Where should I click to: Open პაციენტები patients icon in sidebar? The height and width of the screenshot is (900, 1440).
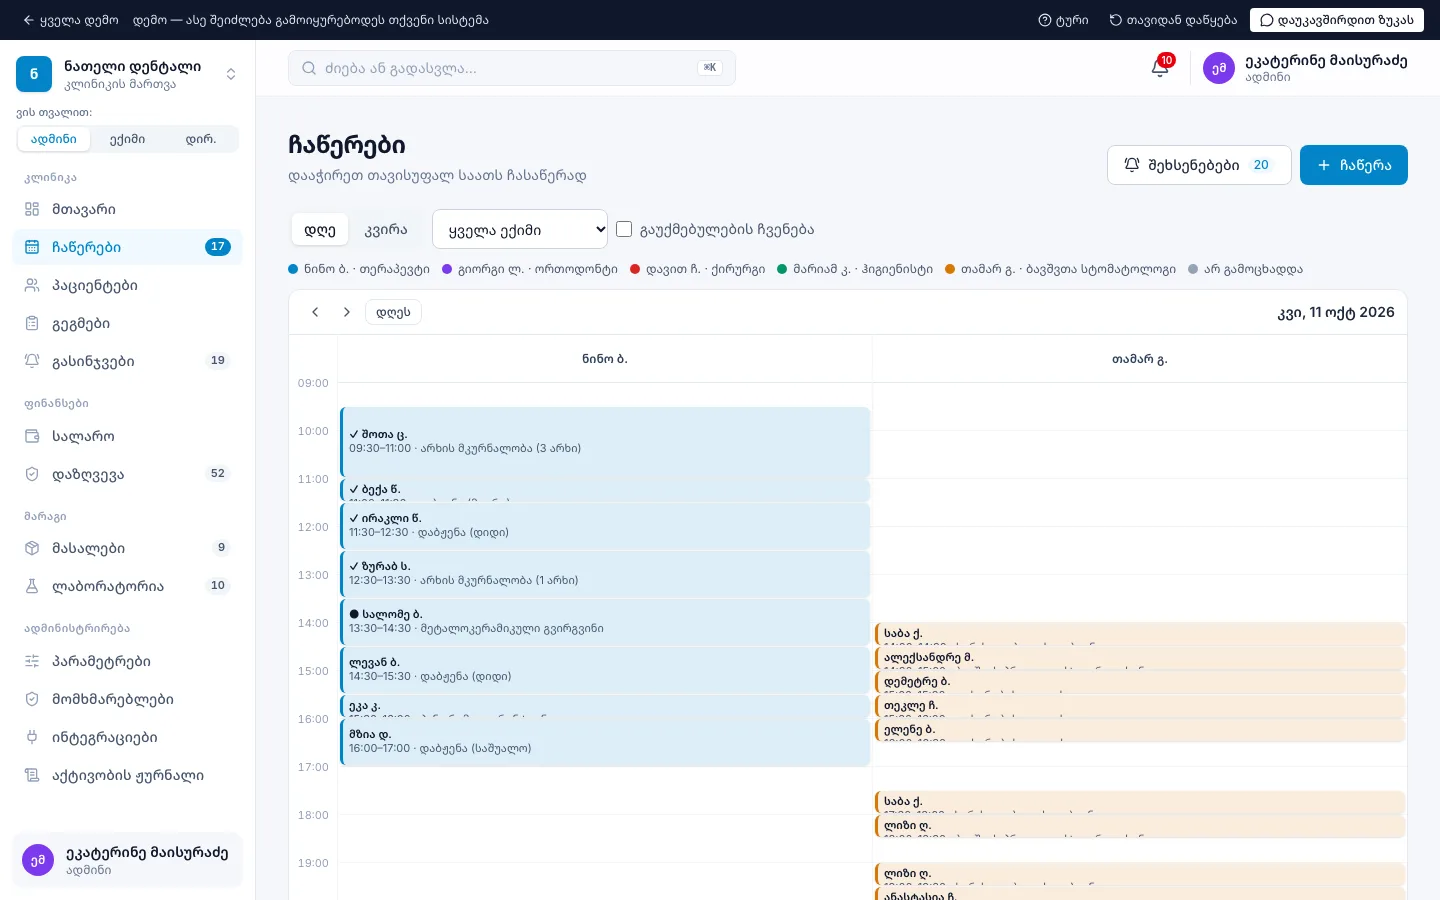pos(32,285)
